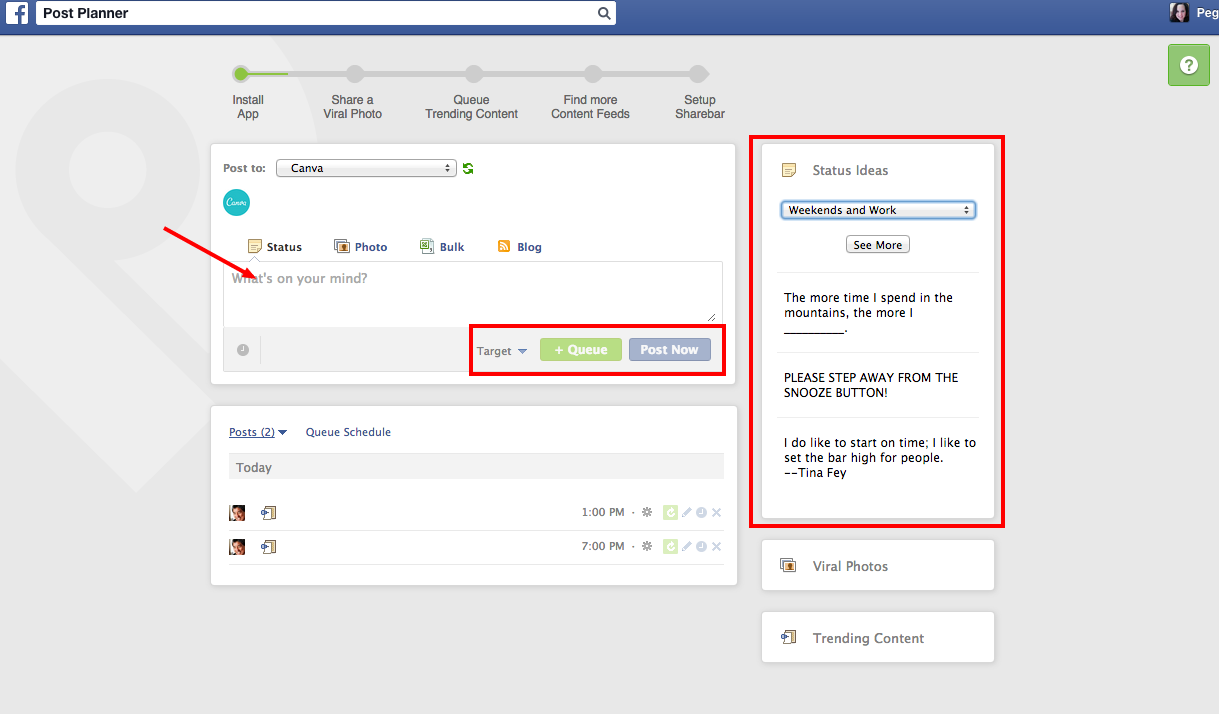Open the Weekends and Work category dropdown

pyautogui.click(x=878, y=210)
